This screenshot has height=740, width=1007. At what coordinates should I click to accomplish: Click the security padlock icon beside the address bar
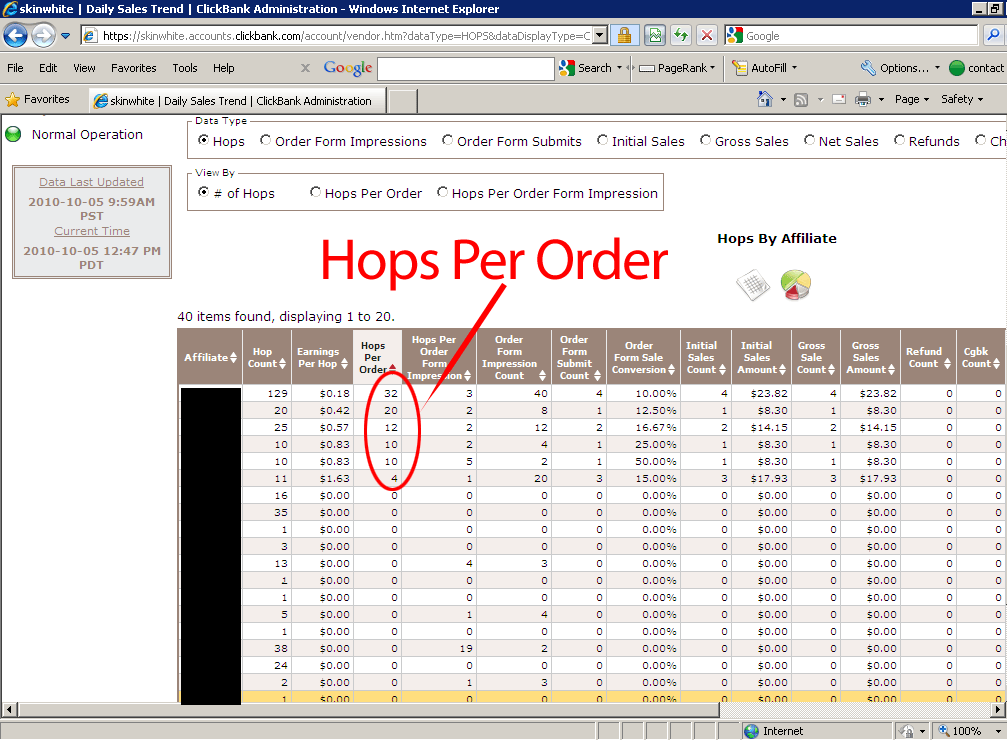624,35
